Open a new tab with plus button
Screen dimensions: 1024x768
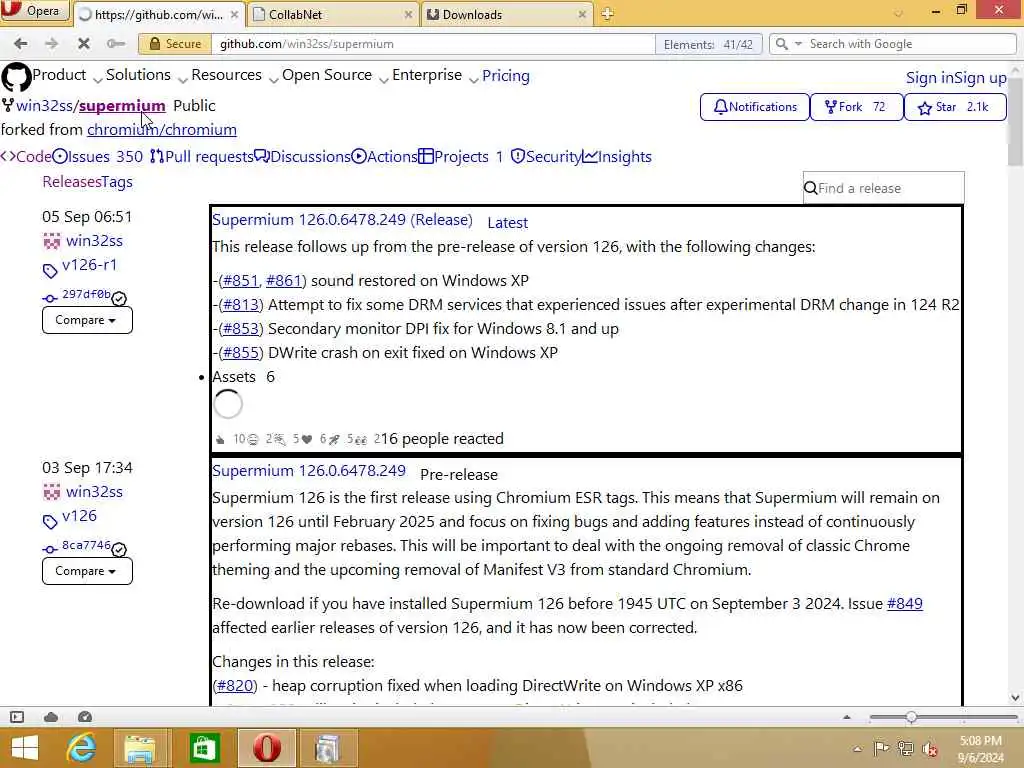tap(607, 14)
